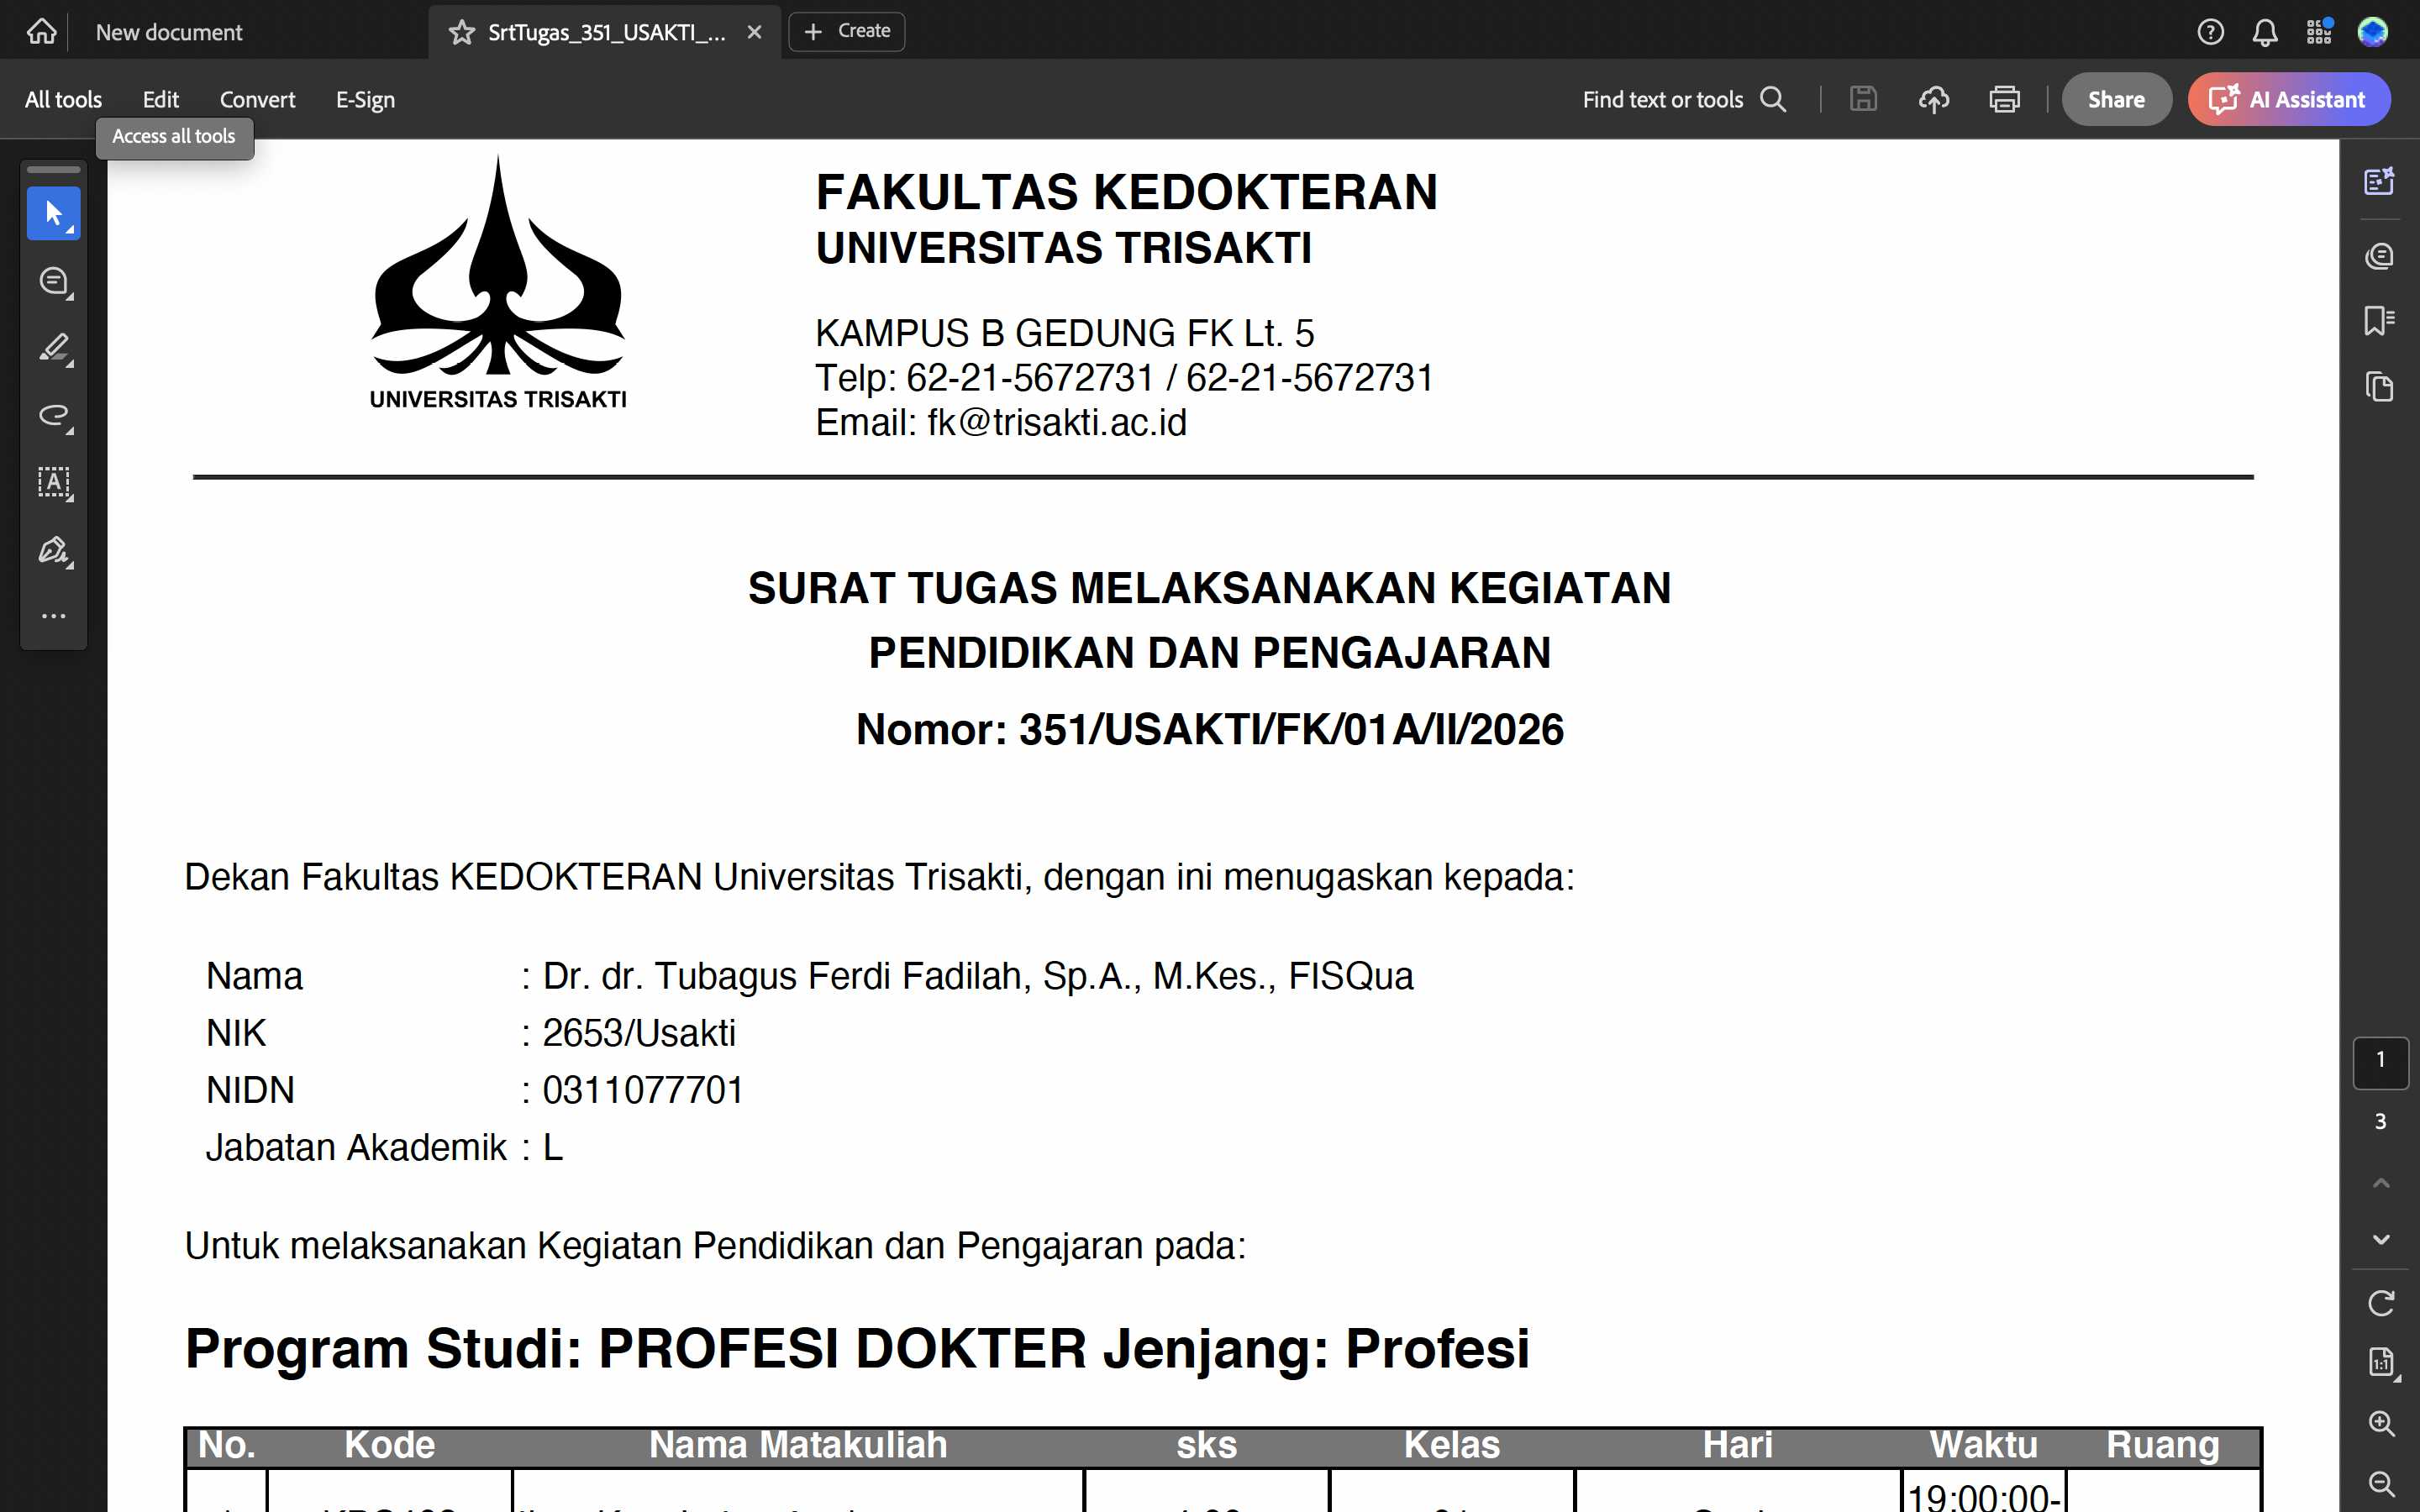
Task: Open the apps grid launcher
Action: tap(2319, 32)
